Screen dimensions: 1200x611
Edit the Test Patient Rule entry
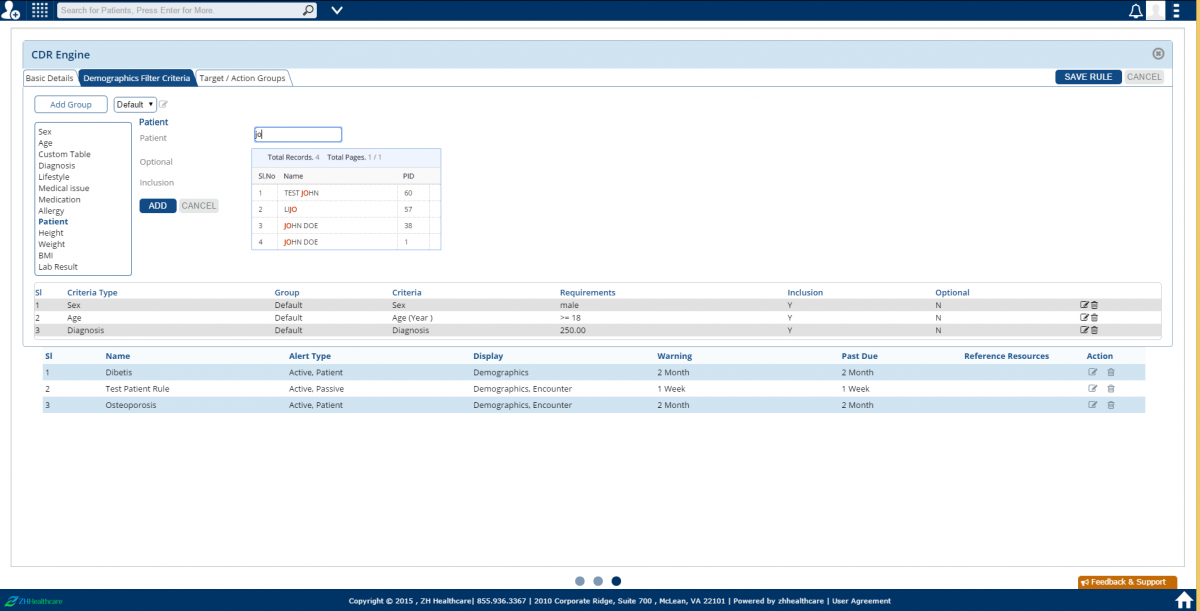click(1092, 388)
